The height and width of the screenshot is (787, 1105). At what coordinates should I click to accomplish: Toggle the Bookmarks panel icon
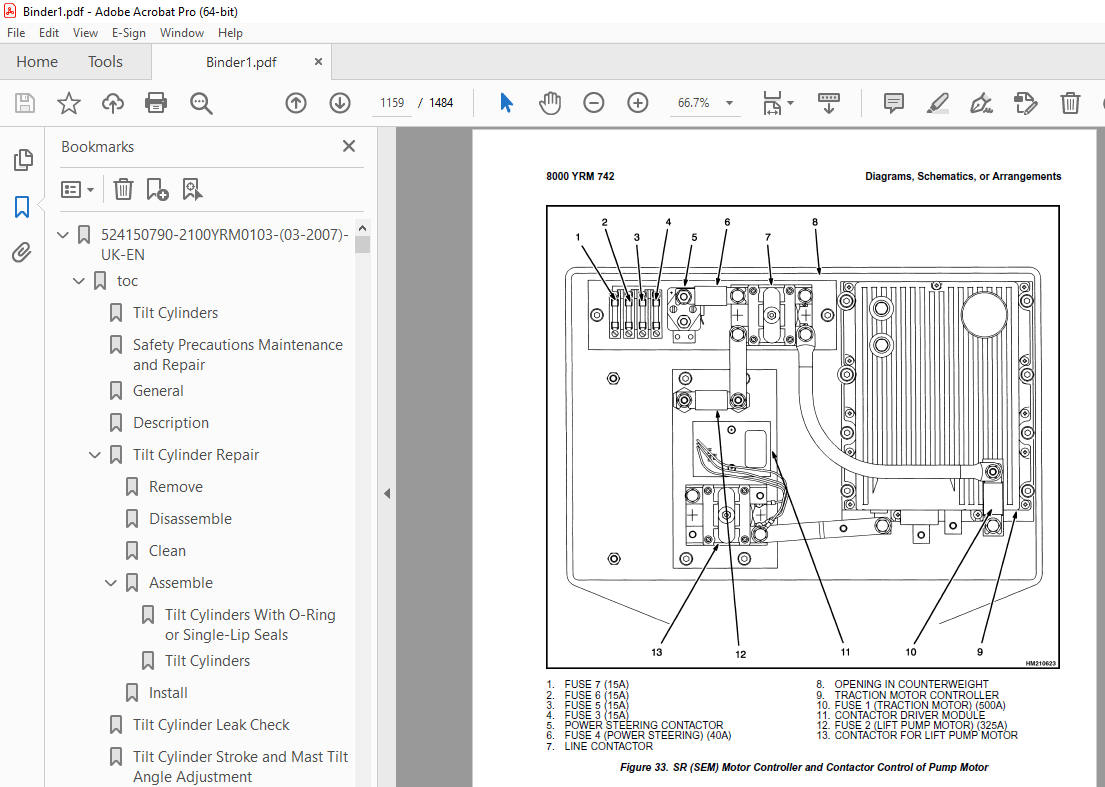(x=22, y=207)
